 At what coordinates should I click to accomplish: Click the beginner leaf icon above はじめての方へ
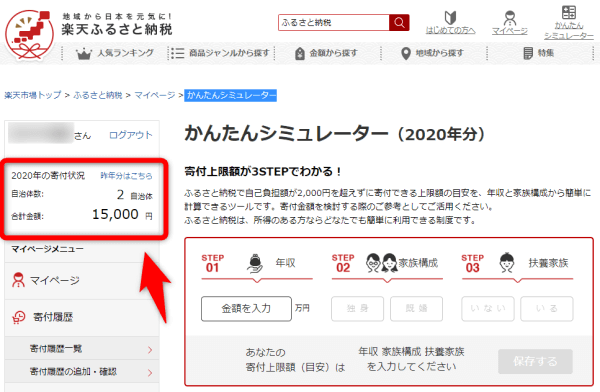tap(450, 18)
